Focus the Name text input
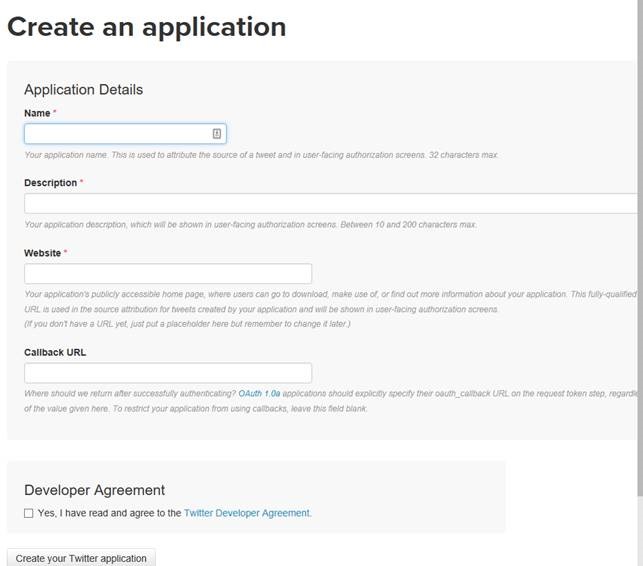Image resolution: width=643 pixels, height=566 pixels. 115,134
